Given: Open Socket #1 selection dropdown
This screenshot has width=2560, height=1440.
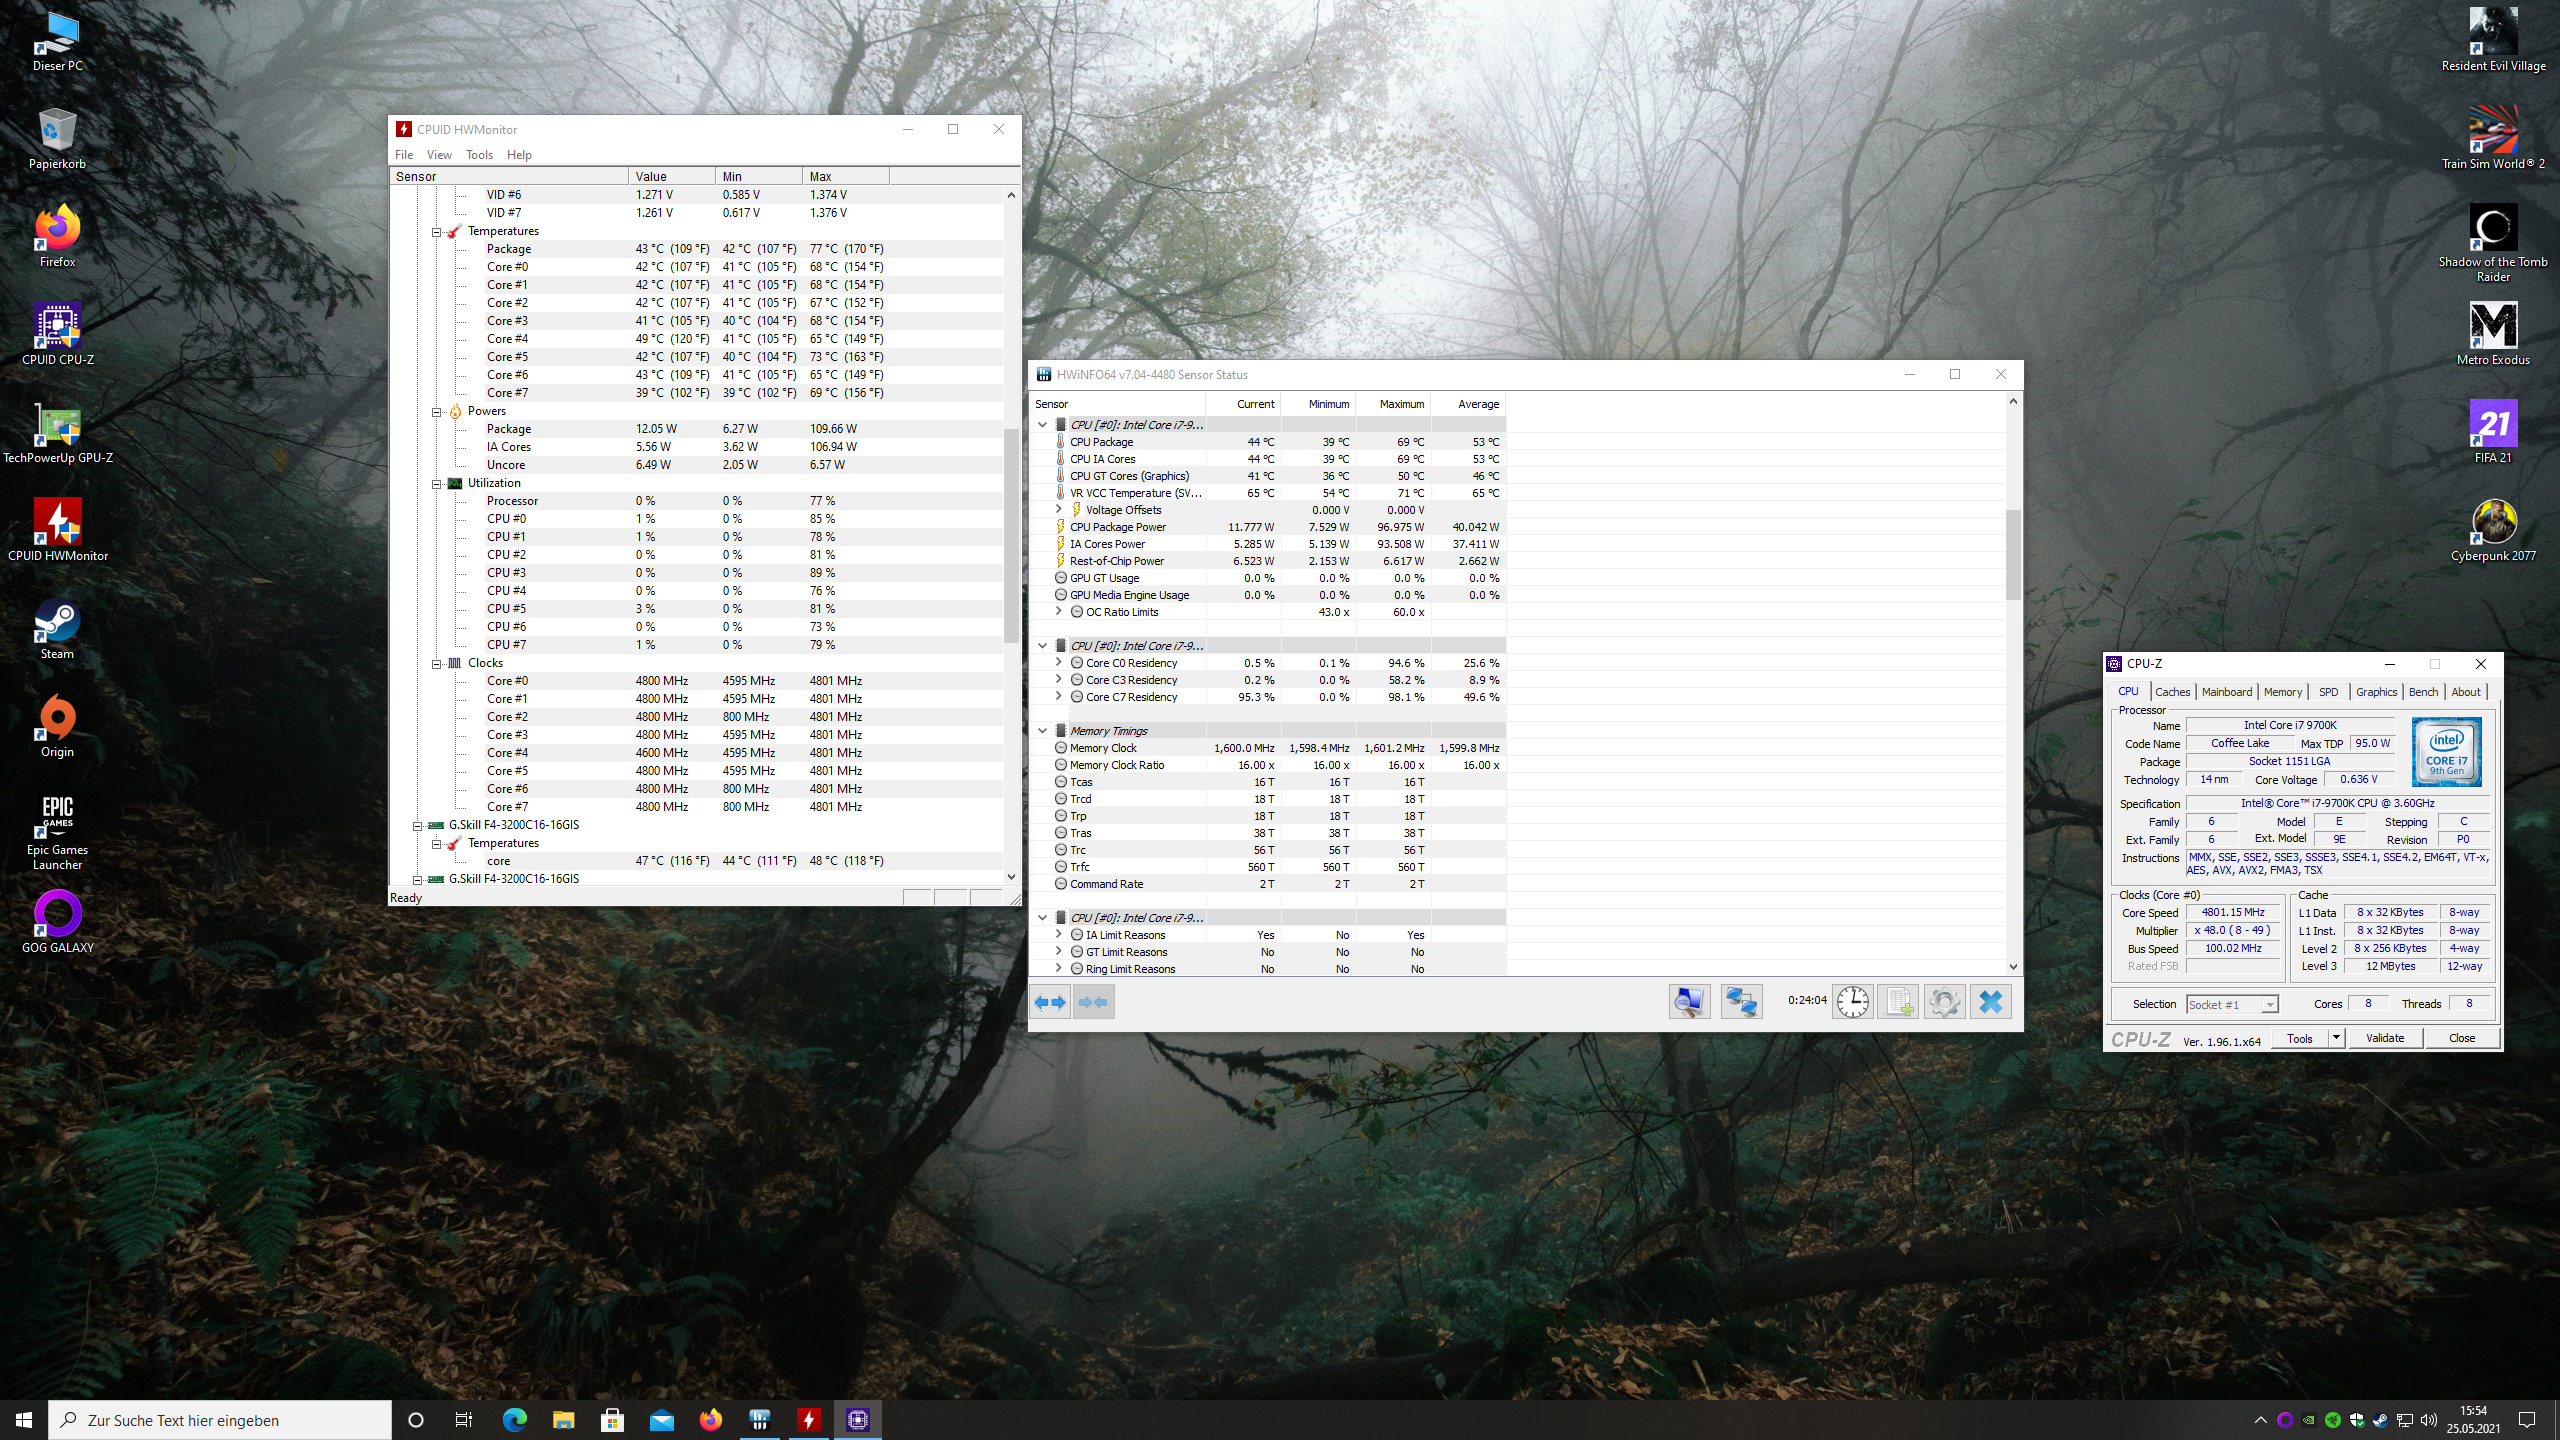Looking at the screenshot, I should (x=2269, y=1005).
